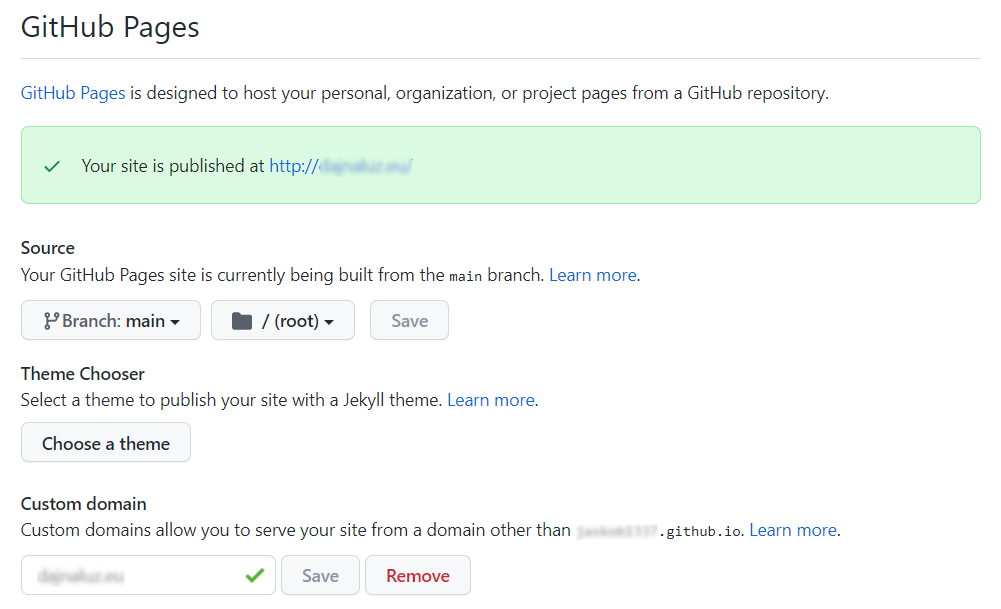The height and width of the screenshot is (609, 1001).
Task: Click the git branch icon
Action: 50,321
